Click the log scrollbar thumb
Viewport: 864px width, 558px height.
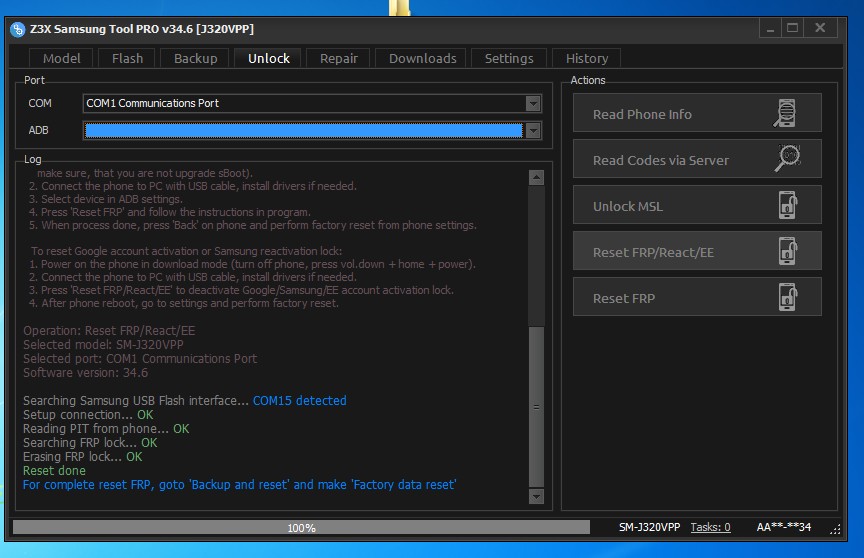click(536, 407)
